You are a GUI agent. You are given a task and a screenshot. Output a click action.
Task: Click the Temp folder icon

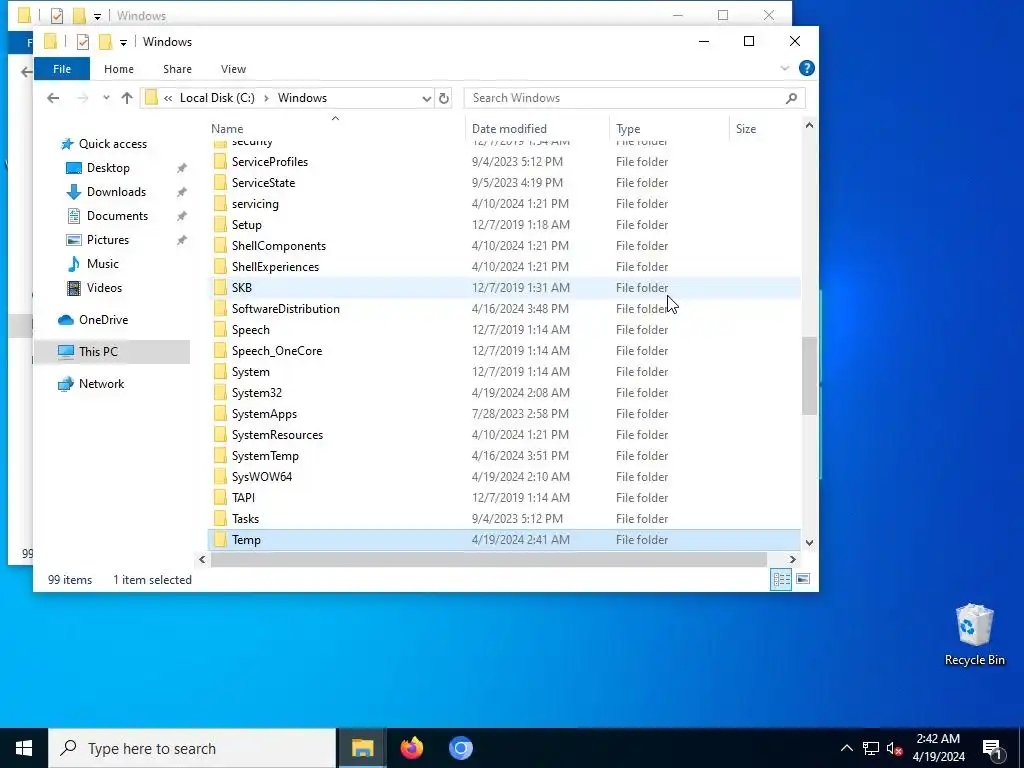point(221,539)
